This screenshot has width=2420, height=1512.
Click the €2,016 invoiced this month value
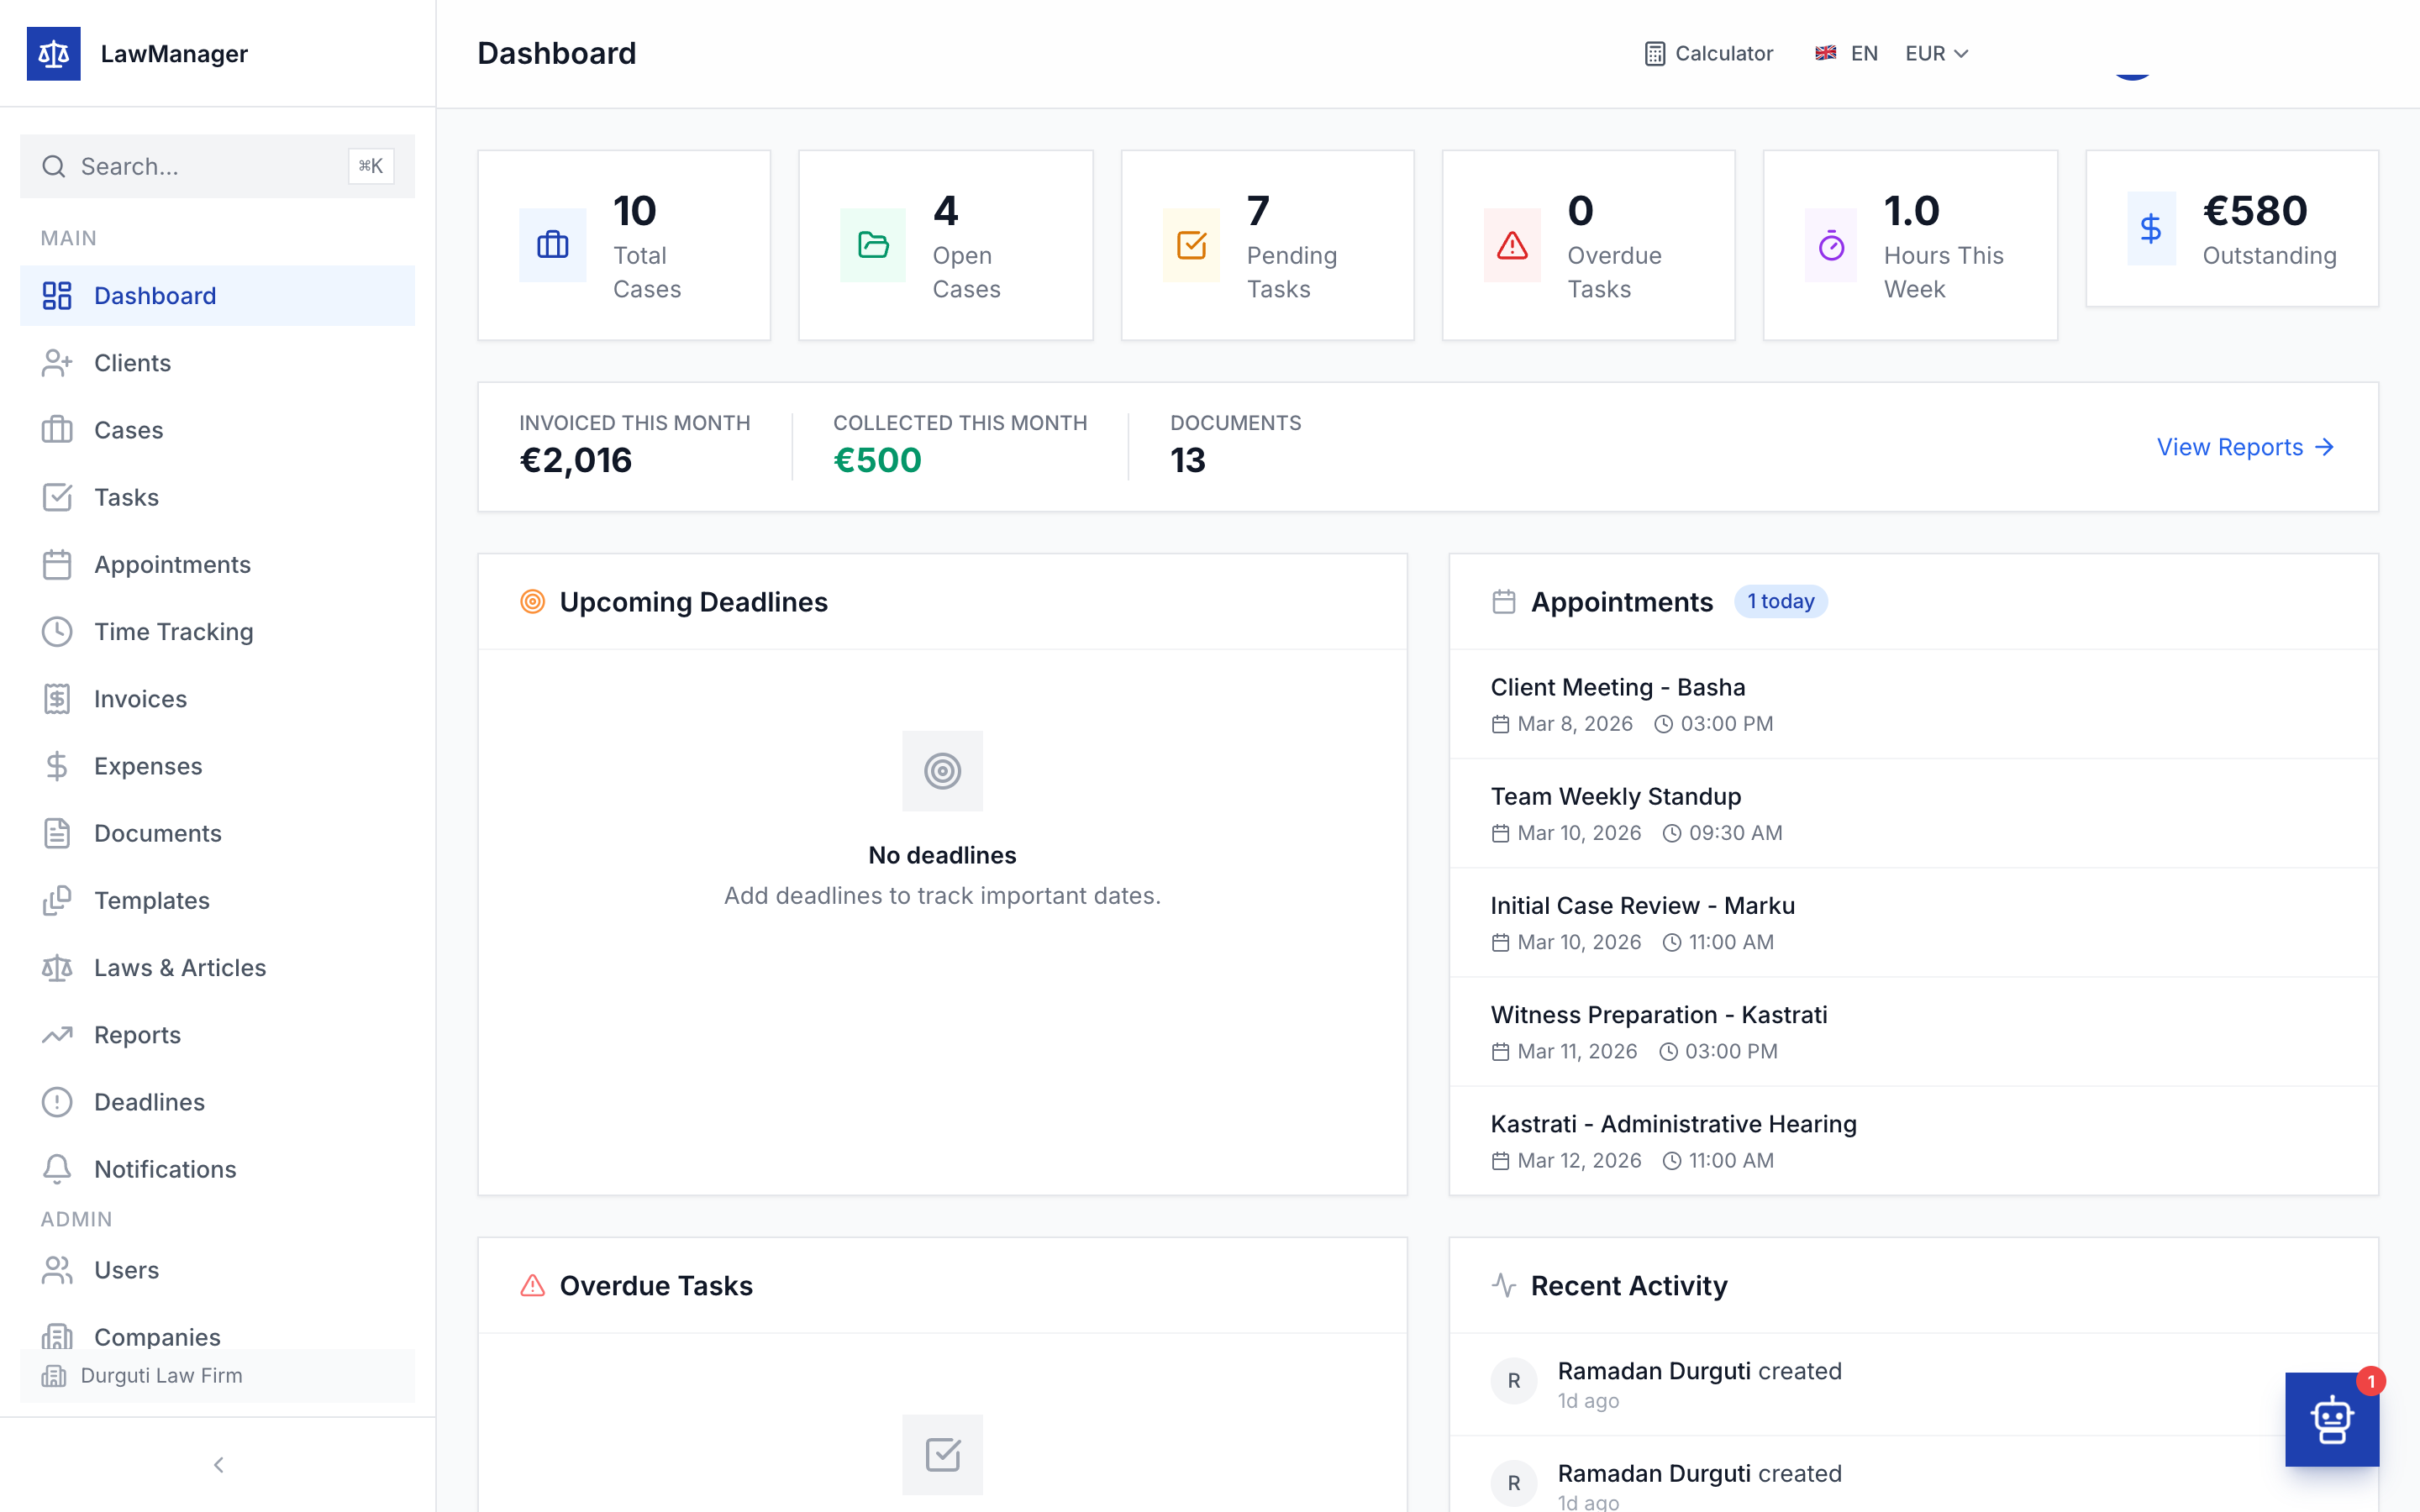pos(576,460)
